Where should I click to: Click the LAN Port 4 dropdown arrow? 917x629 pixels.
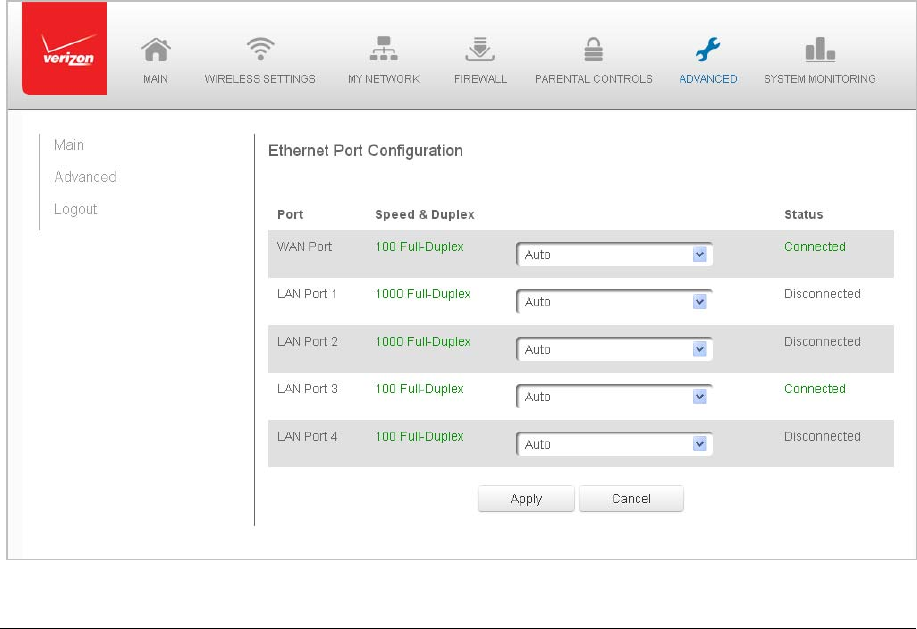tap(699, 444)
